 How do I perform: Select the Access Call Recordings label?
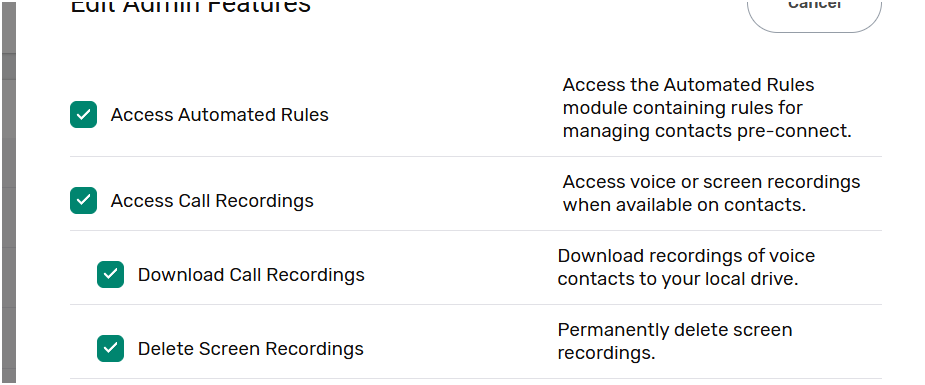pos(212,200)
